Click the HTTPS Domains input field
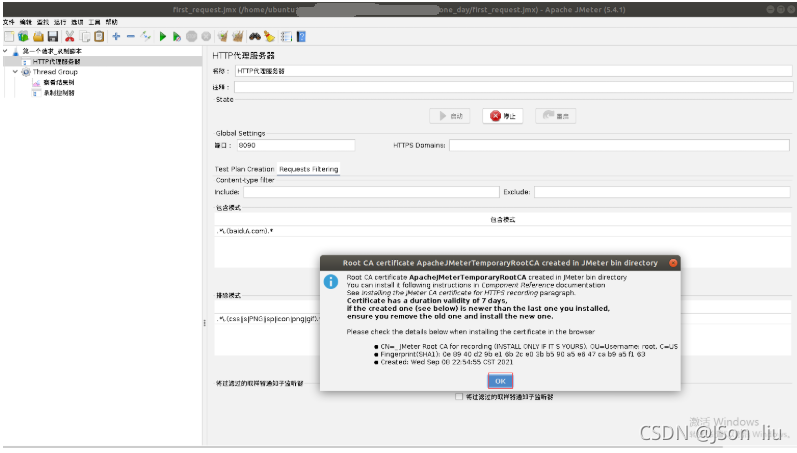 [619, 145]
